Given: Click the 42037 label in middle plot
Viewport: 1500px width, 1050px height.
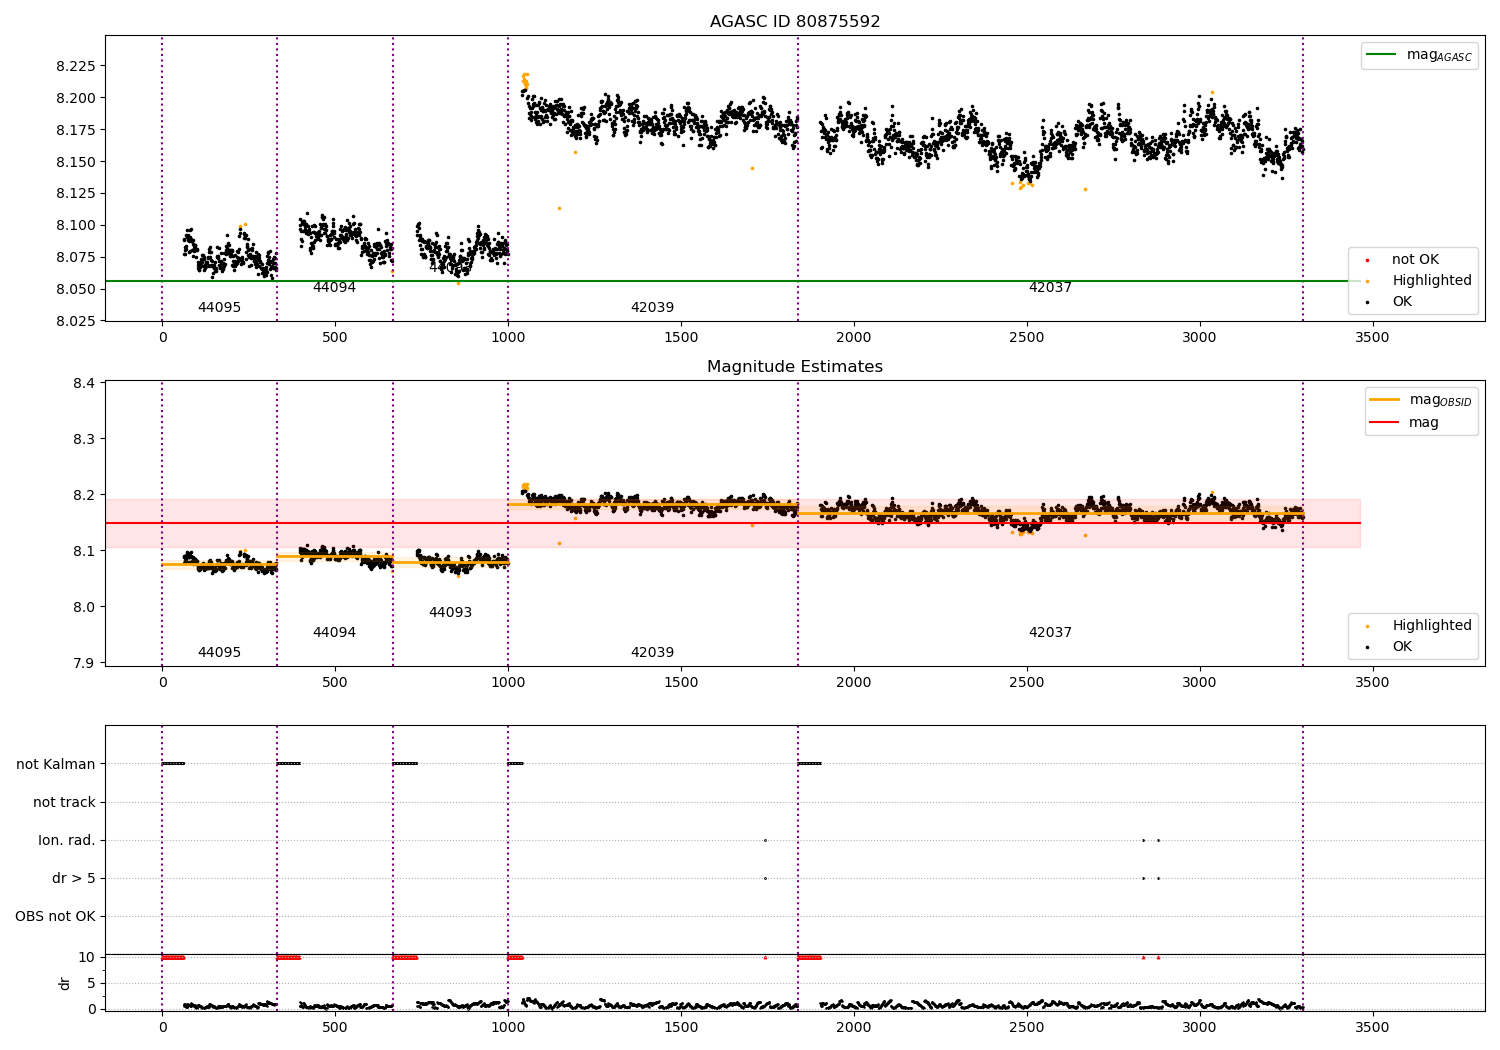Looking at the screenshot, I should coord(1050,633).
